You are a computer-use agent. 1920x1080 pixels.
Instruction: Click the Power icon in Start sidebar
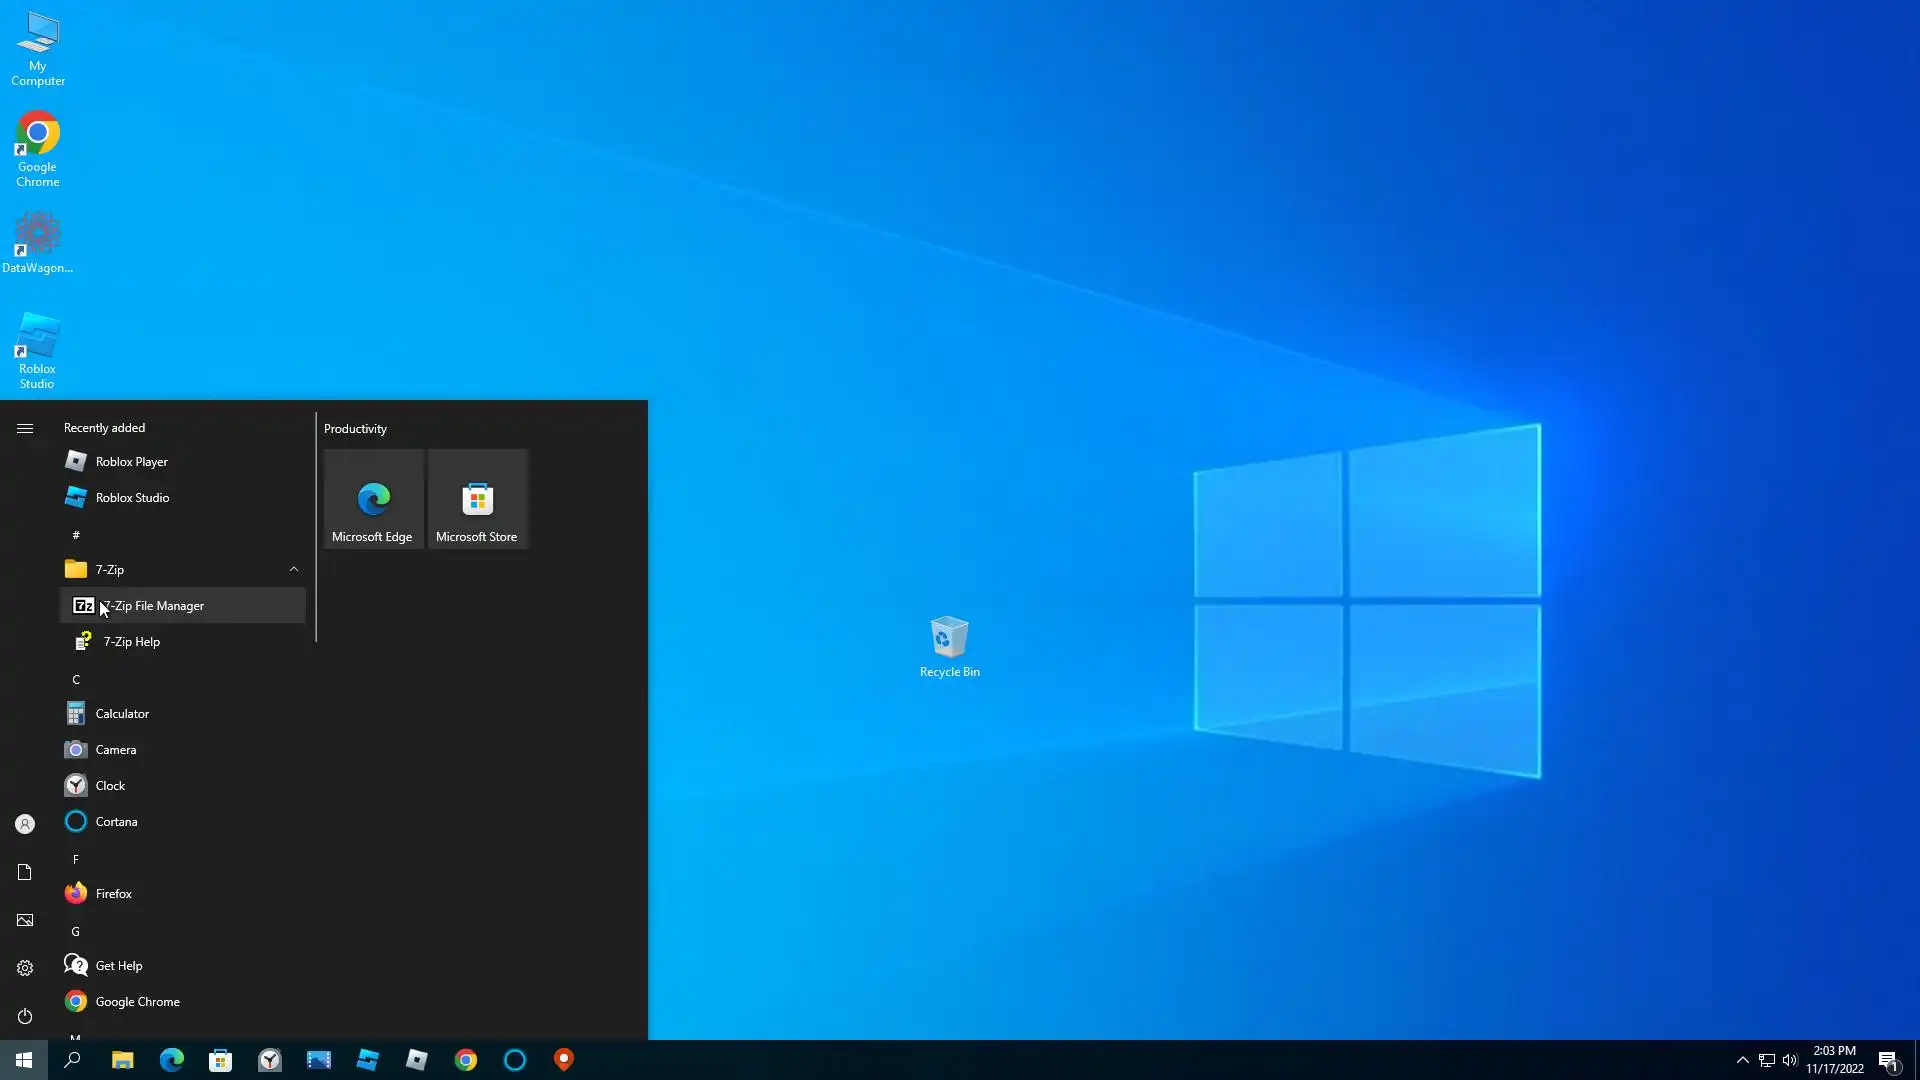(x=25, y=1016)
